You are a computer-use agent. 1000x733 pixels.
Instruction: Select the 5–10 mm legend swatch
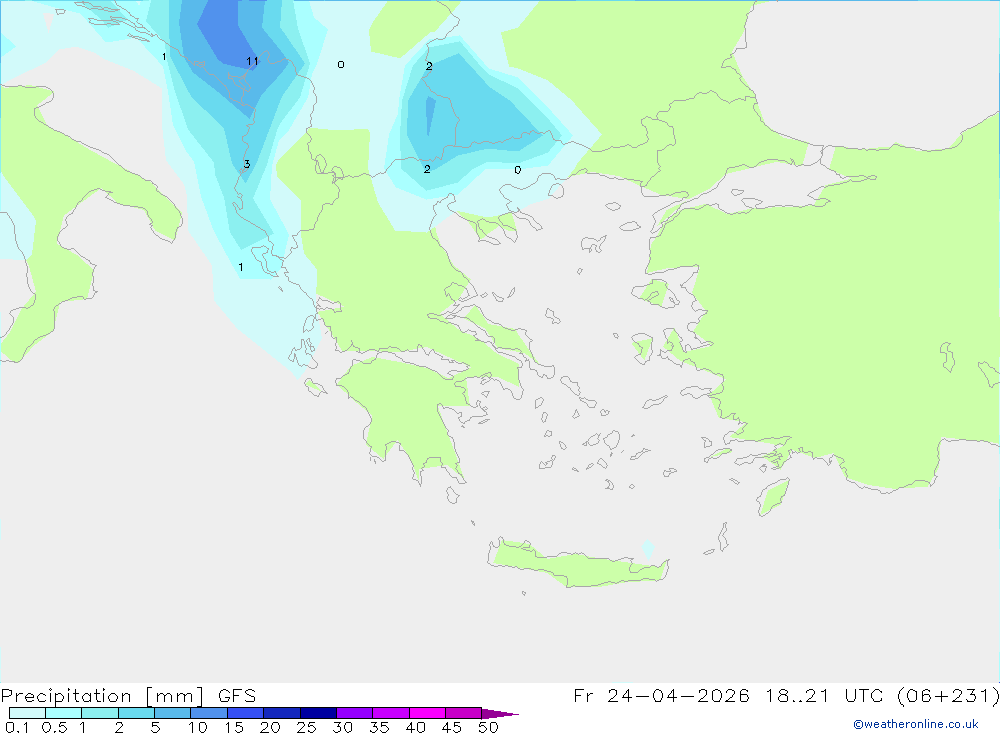(172, 713)
